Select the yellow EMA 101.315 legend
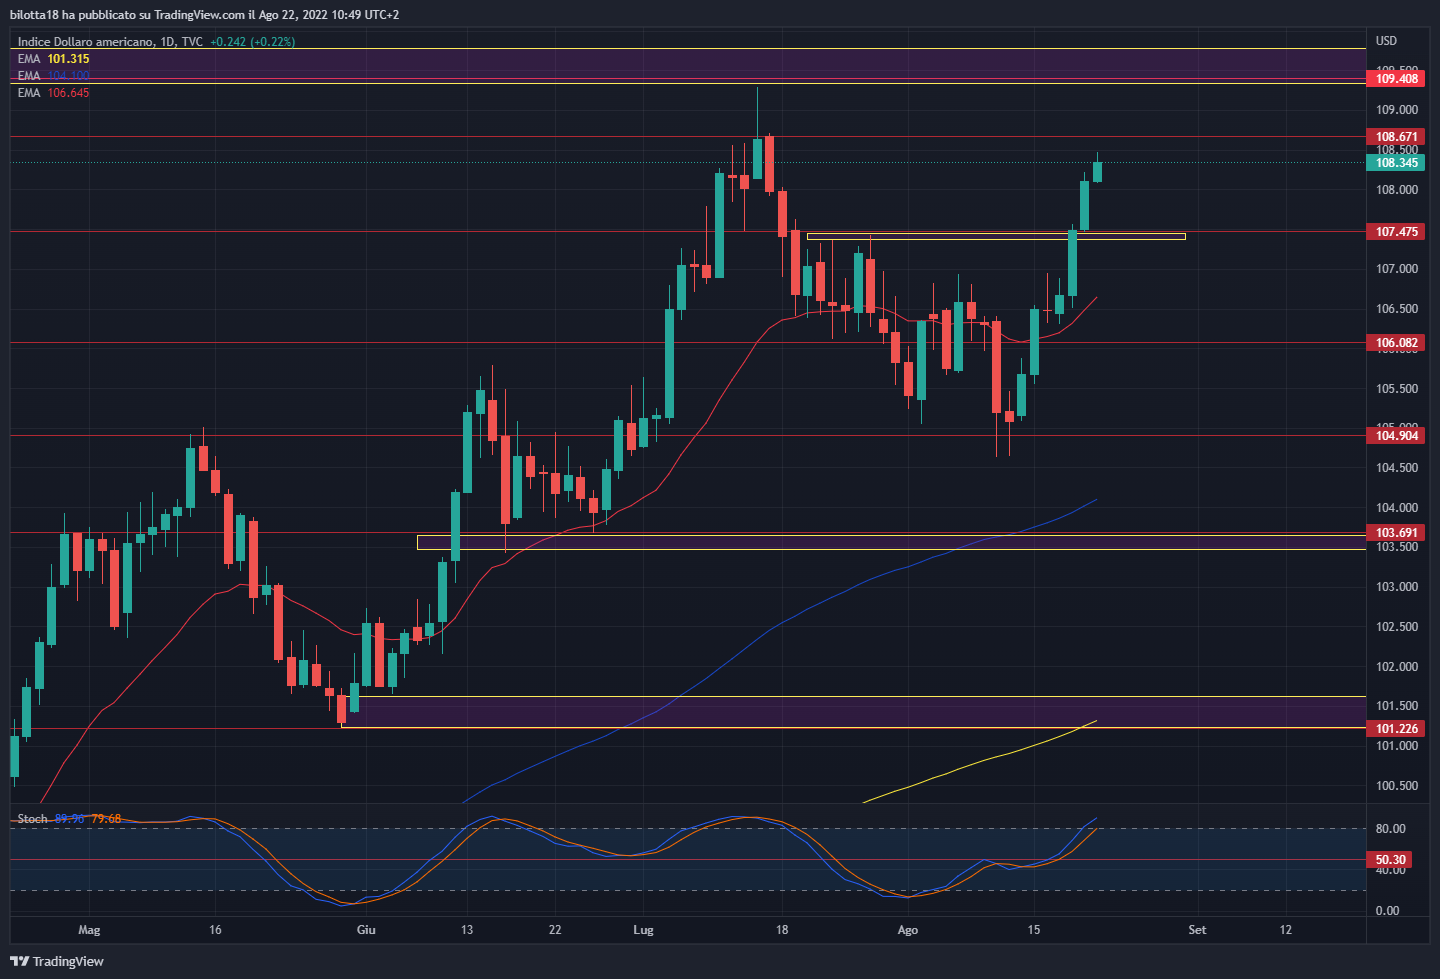The height and width of the screenshot is (979, 1440). pos(53,59)
